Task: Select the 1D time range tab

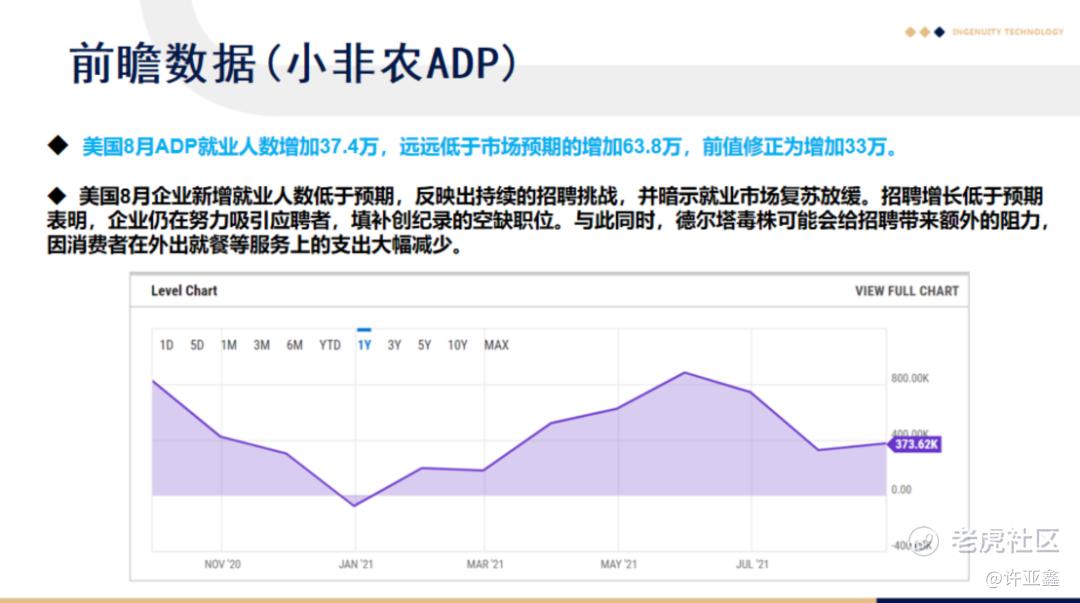Action: coord(166,345)
